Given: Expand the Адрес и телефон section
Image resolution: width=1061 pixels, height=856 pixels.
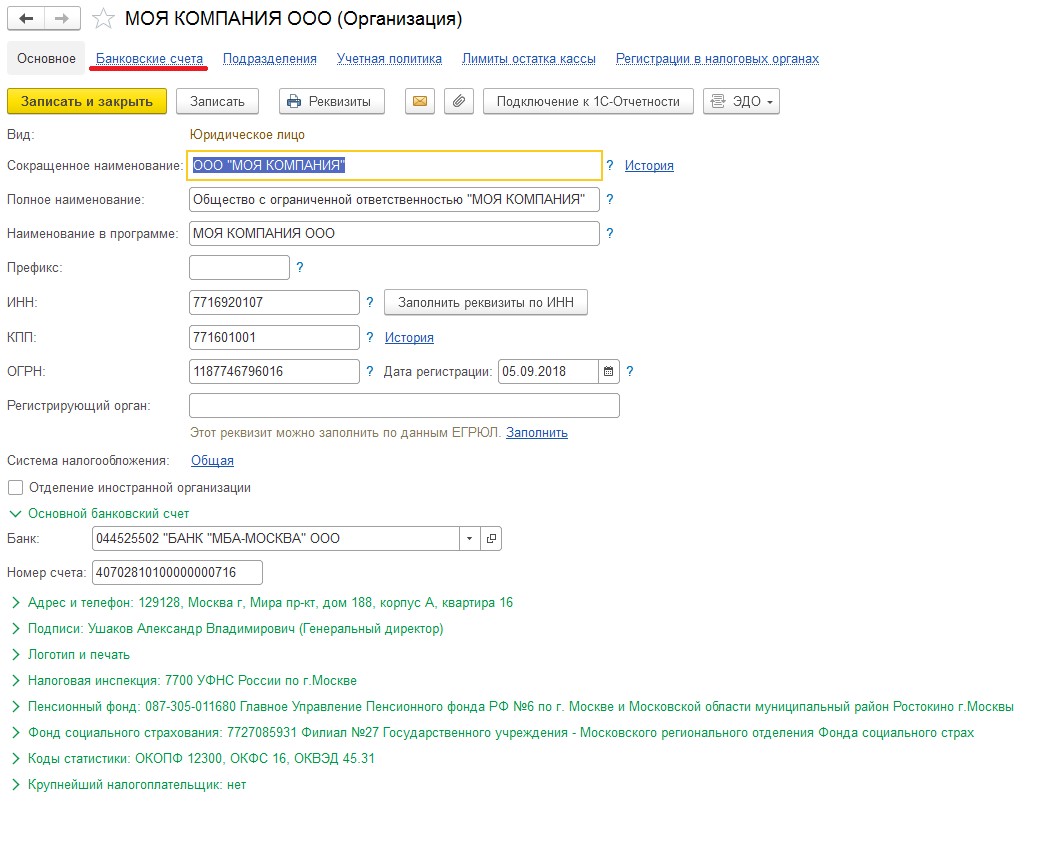Looking at the screenshot, I should point(15,603).
